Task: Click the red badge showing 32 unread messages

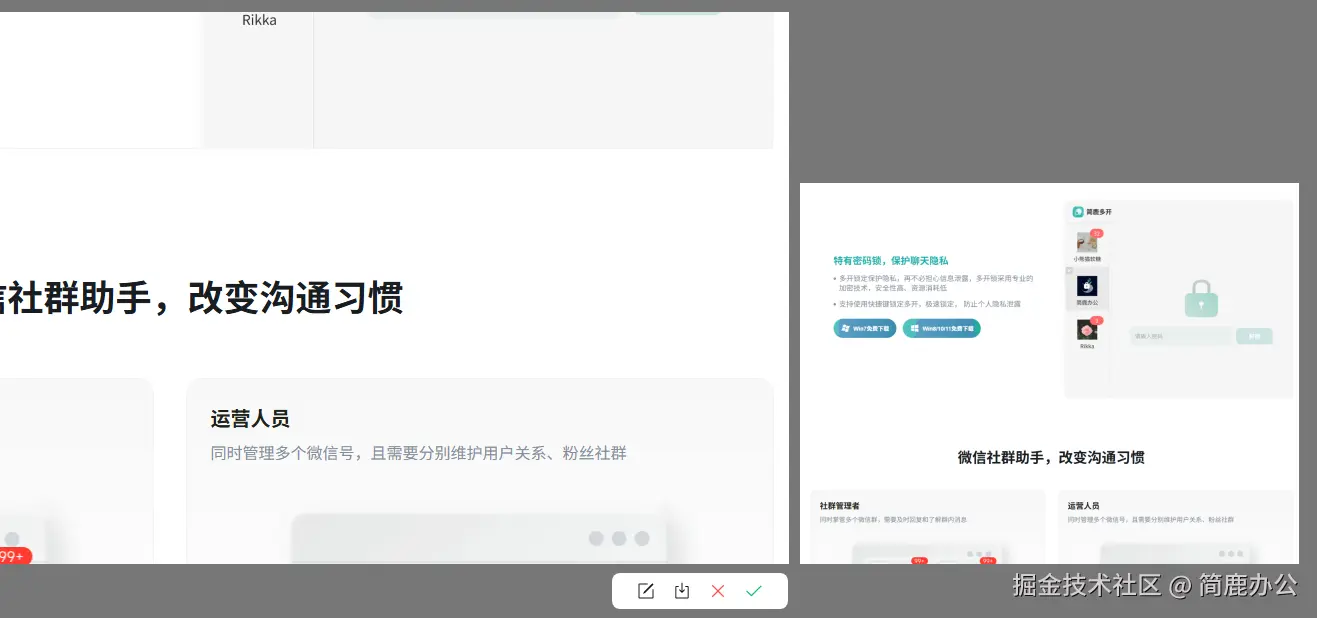Action: coord(1095,231)
